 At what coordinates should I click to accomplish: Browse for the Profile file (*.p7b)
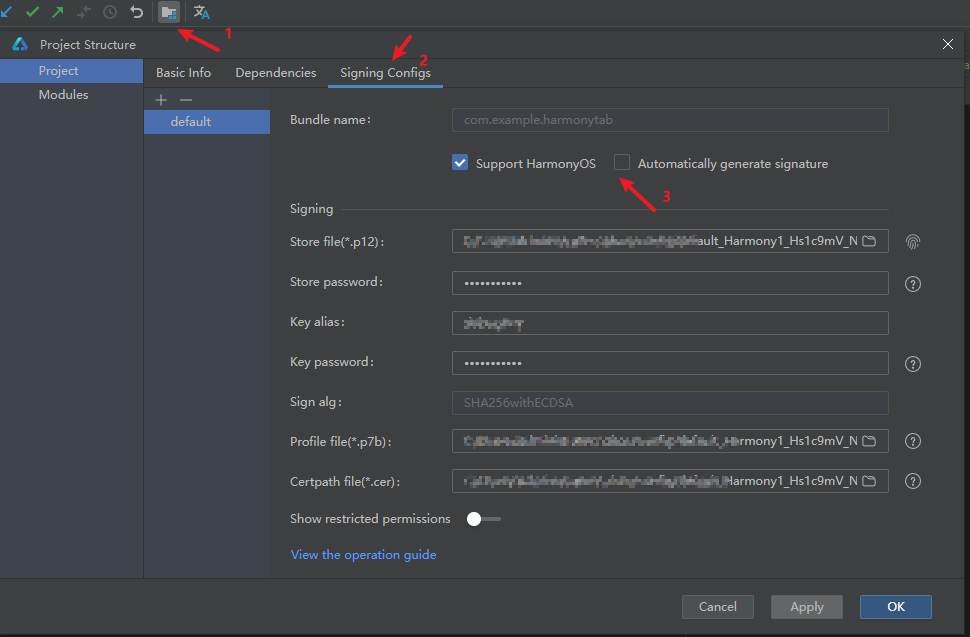click(869, 441)
